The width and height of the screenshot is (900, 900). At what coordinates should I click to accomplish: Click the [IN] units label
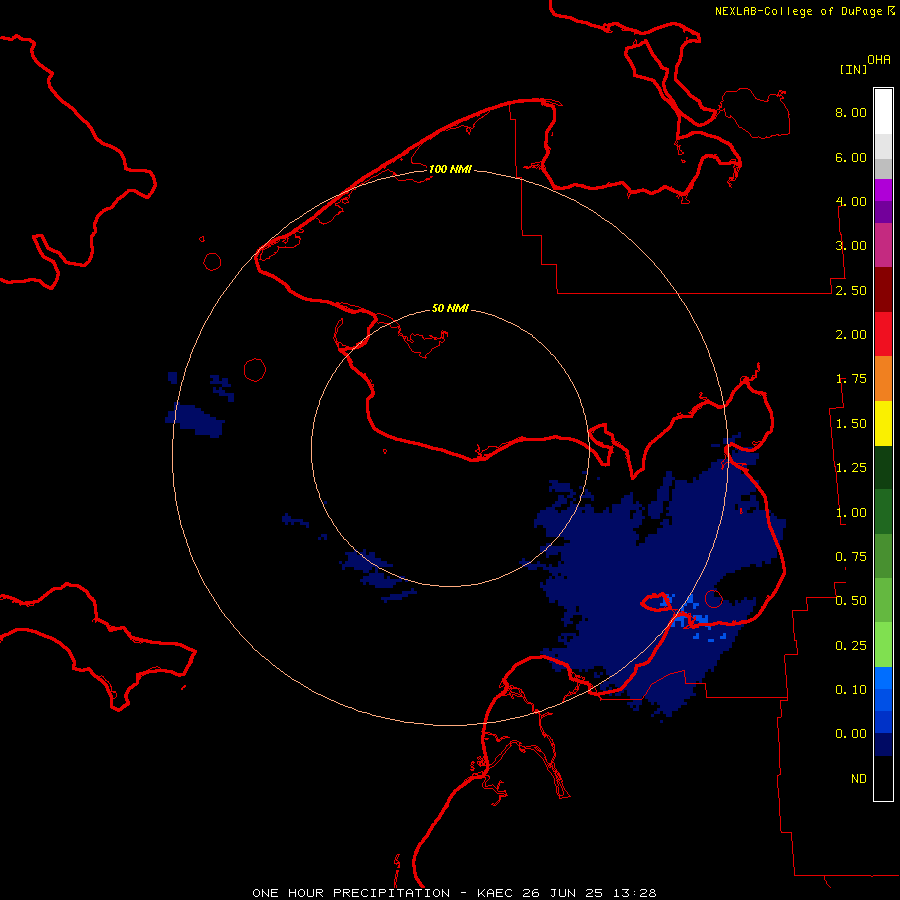[x=853, y=69]
